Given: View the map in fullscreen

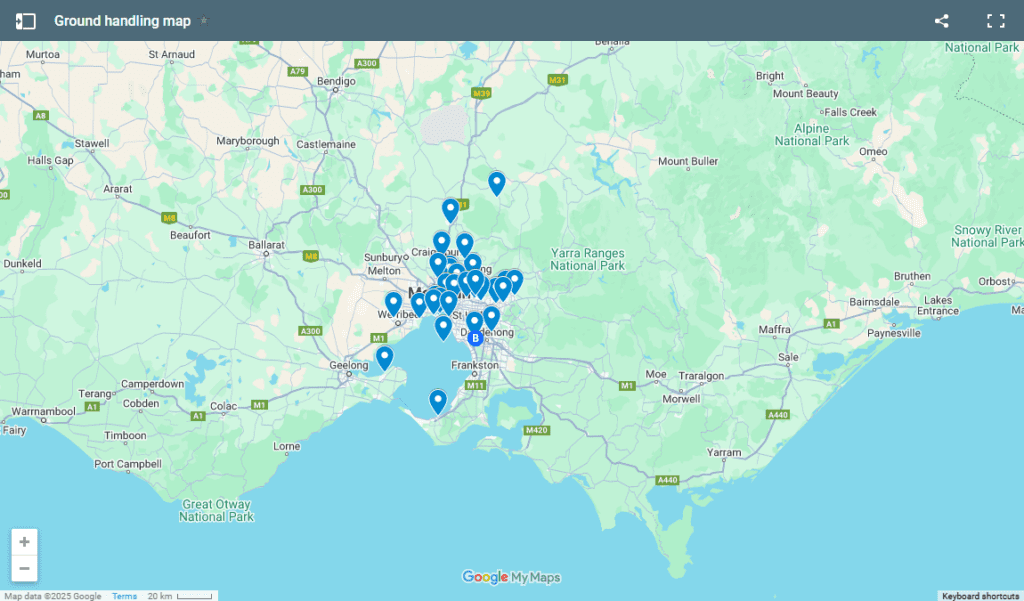Looking at the screenshot, I should [x=995, y=21].
